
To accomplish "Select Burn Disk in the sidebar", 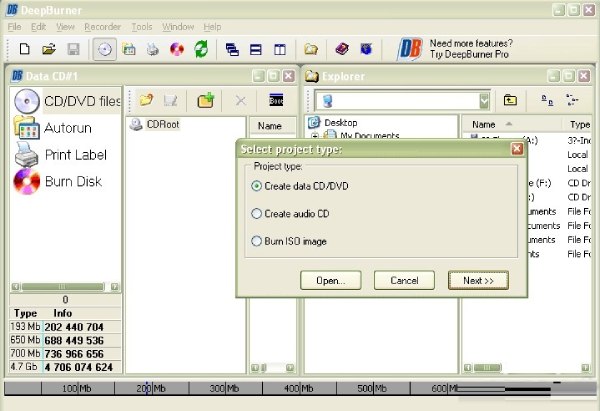I will point(58,181).
